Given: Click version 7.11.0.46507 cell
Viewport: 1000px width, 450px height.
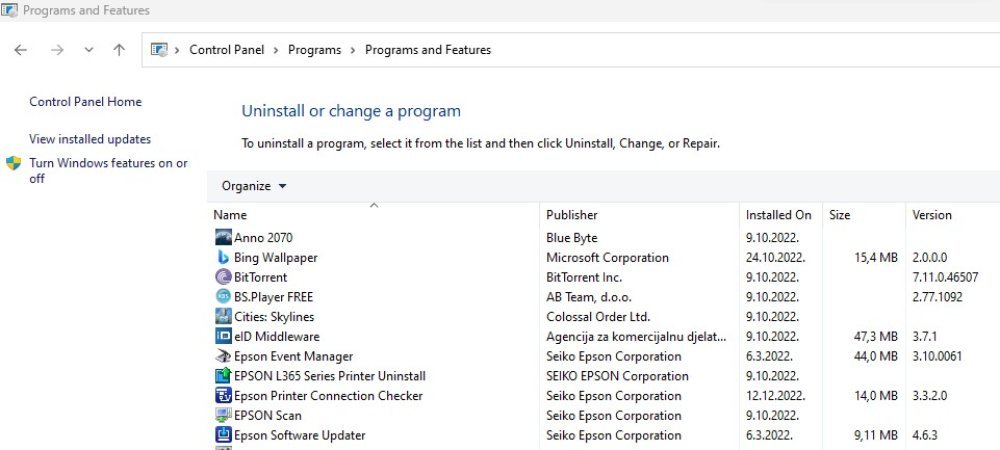Looking at the screenshot, I should [945, 277].
